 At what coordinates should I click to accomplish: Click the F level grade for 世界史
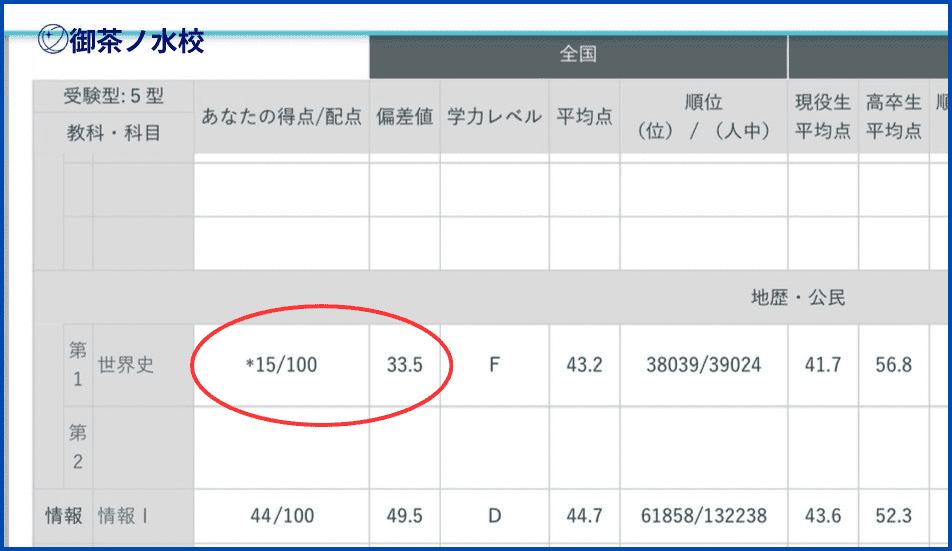click(x=494, y=365)
